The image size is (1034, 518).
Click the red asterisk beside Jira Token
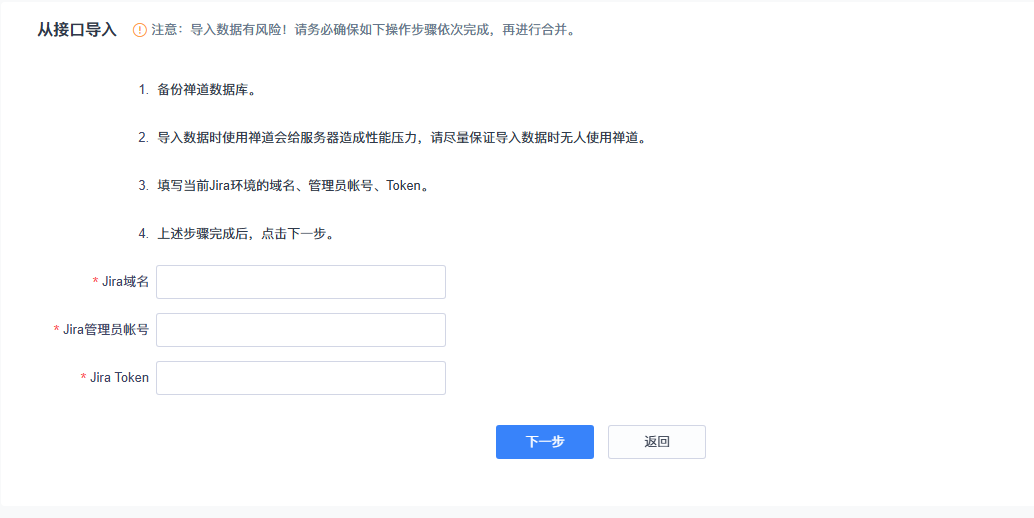83,378
